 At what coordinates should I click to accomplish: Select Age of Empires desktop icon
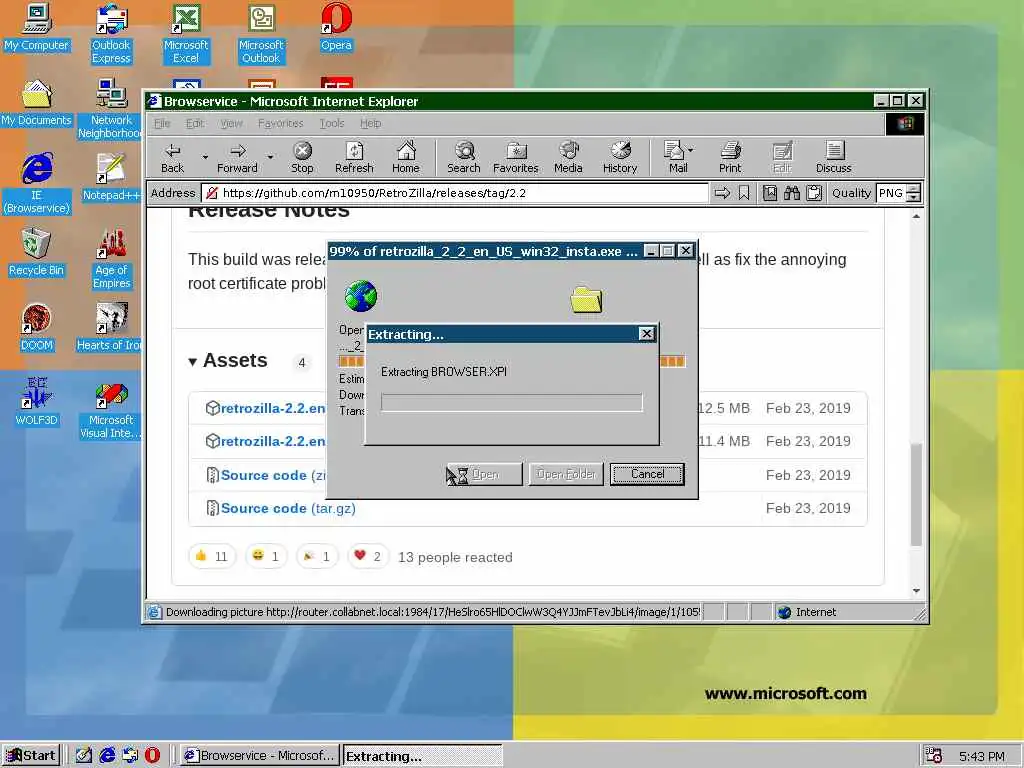[x=111, y=259]
